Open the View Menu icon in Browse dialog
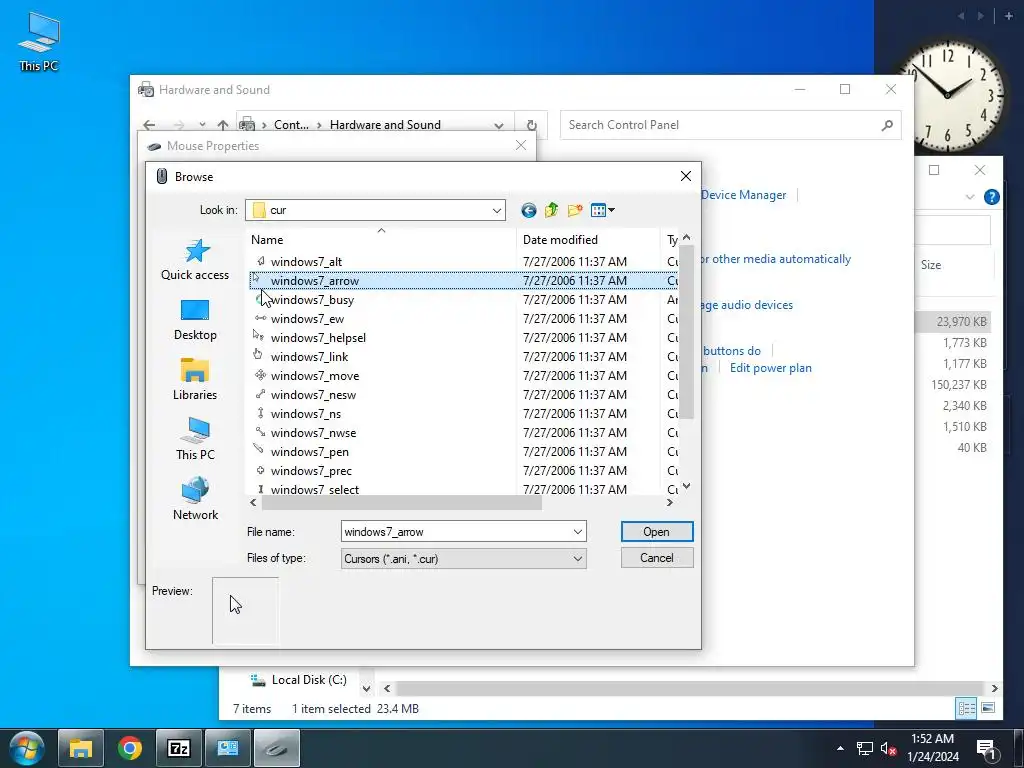 tap(602, 210)
